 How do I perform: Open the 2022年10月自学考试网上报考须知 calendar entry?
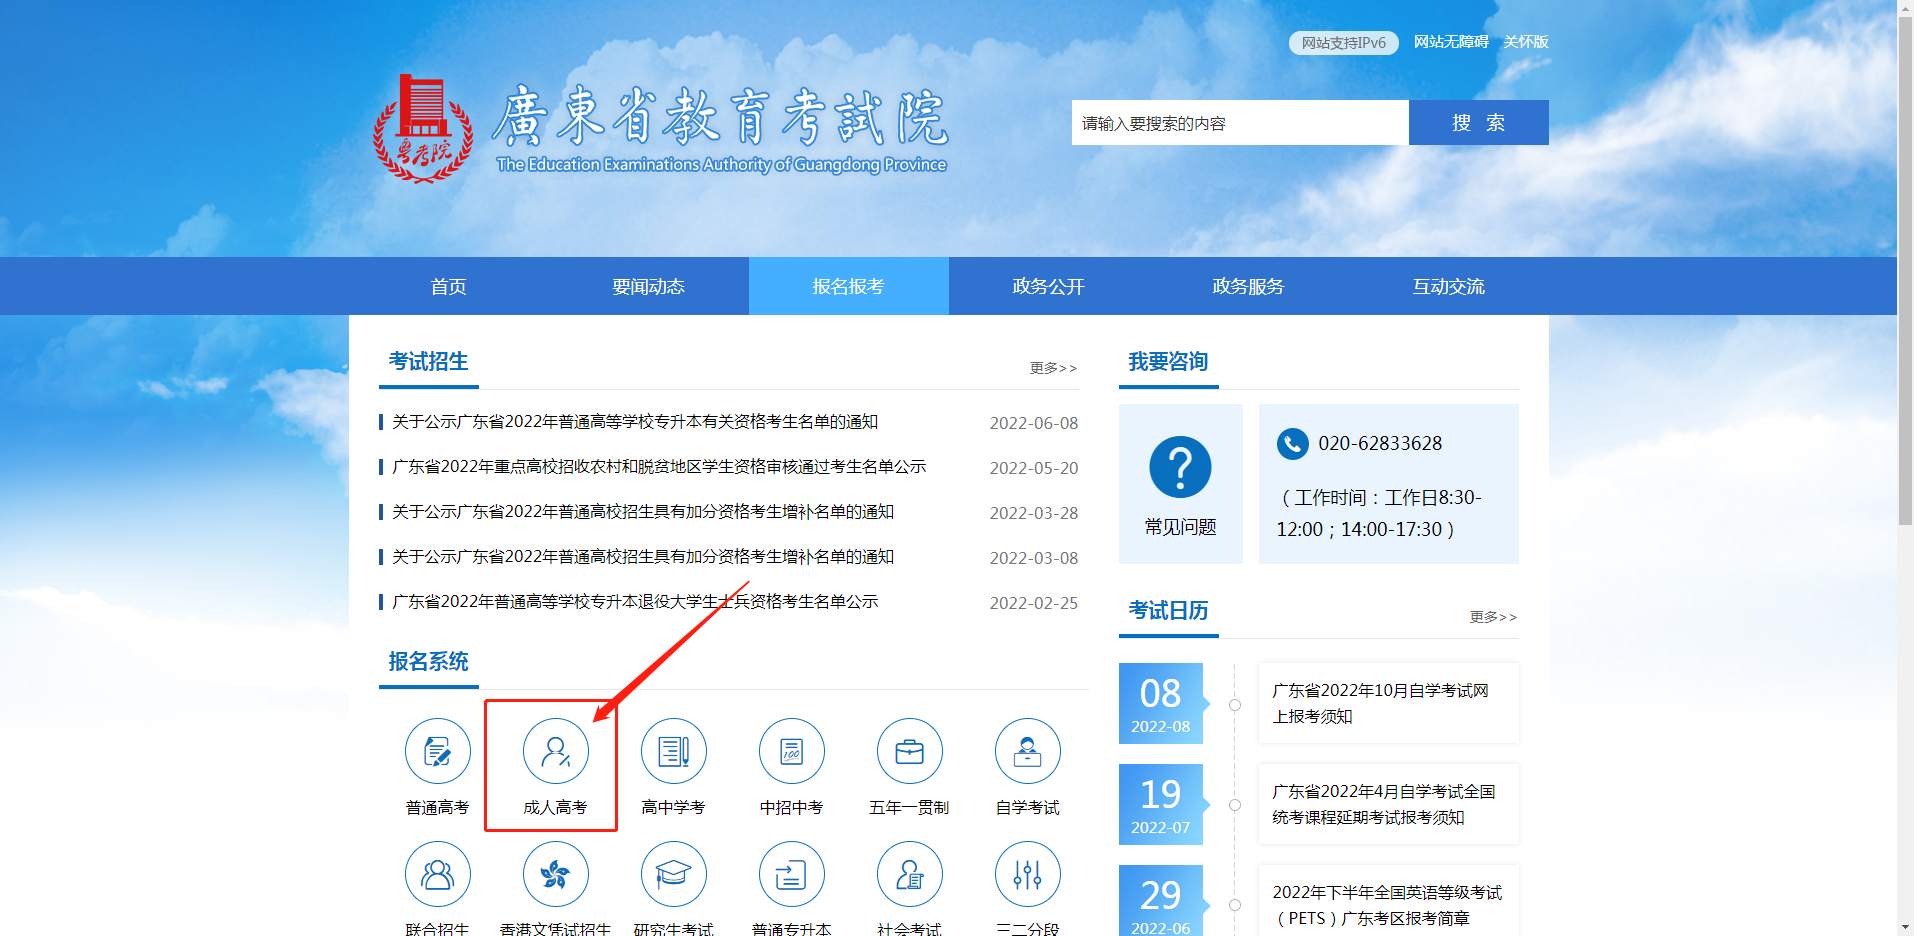point(1388,703)
